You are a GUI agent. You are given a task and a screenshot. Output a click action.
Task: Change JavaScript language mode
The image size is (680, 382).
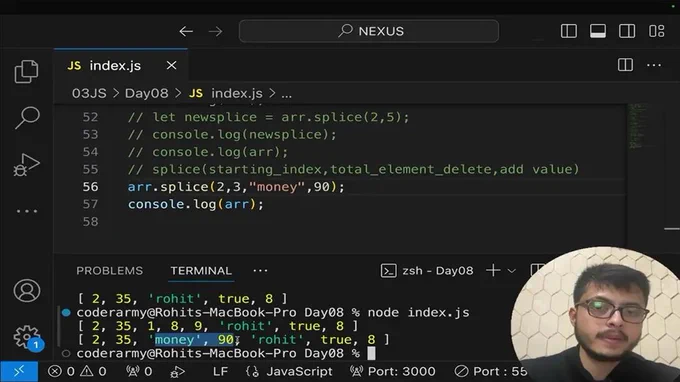tap(289, 372)
